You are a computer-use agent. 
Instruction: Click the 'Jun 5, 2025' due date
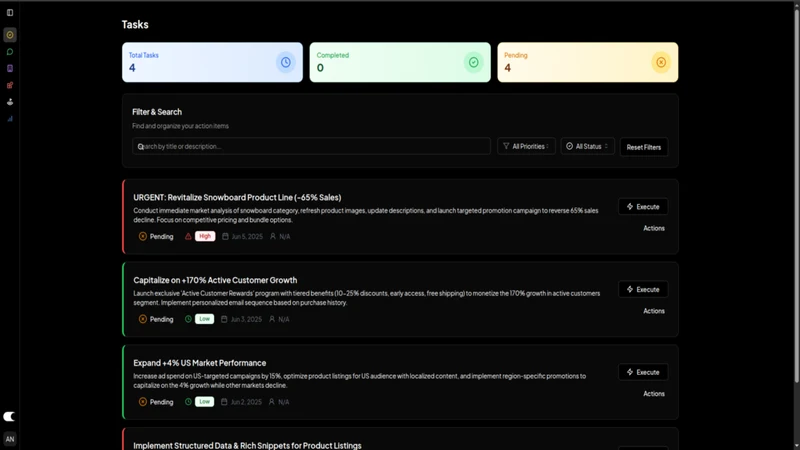tap(247, 237)
